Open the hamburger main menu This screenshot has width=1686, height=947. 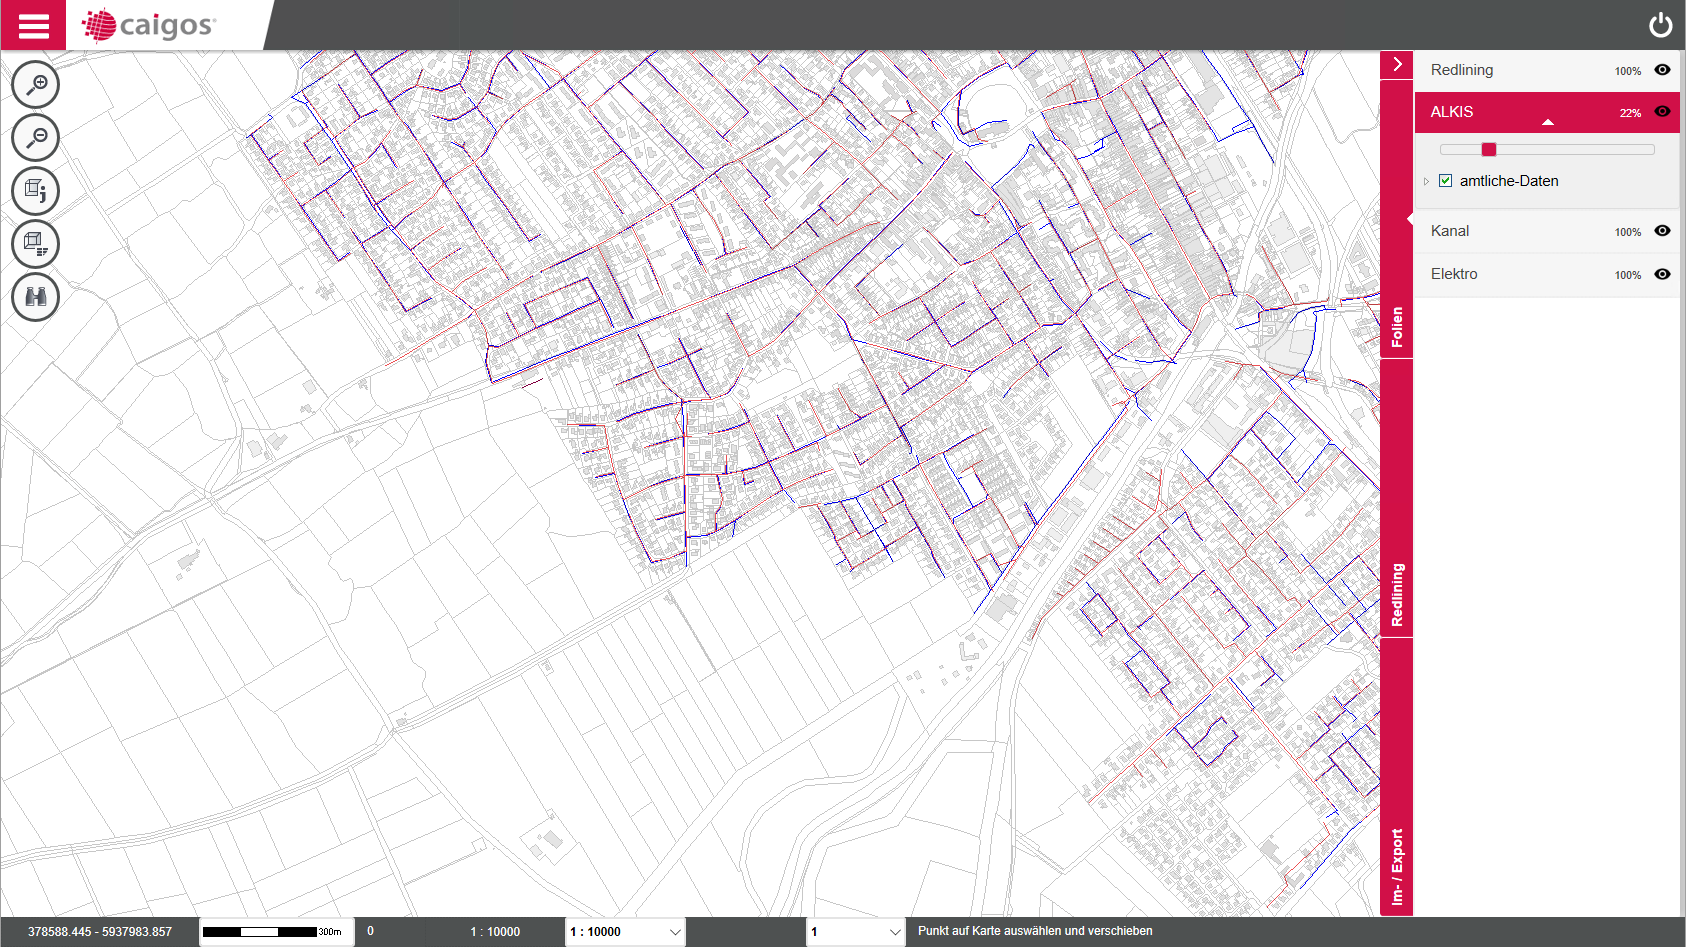33,25
